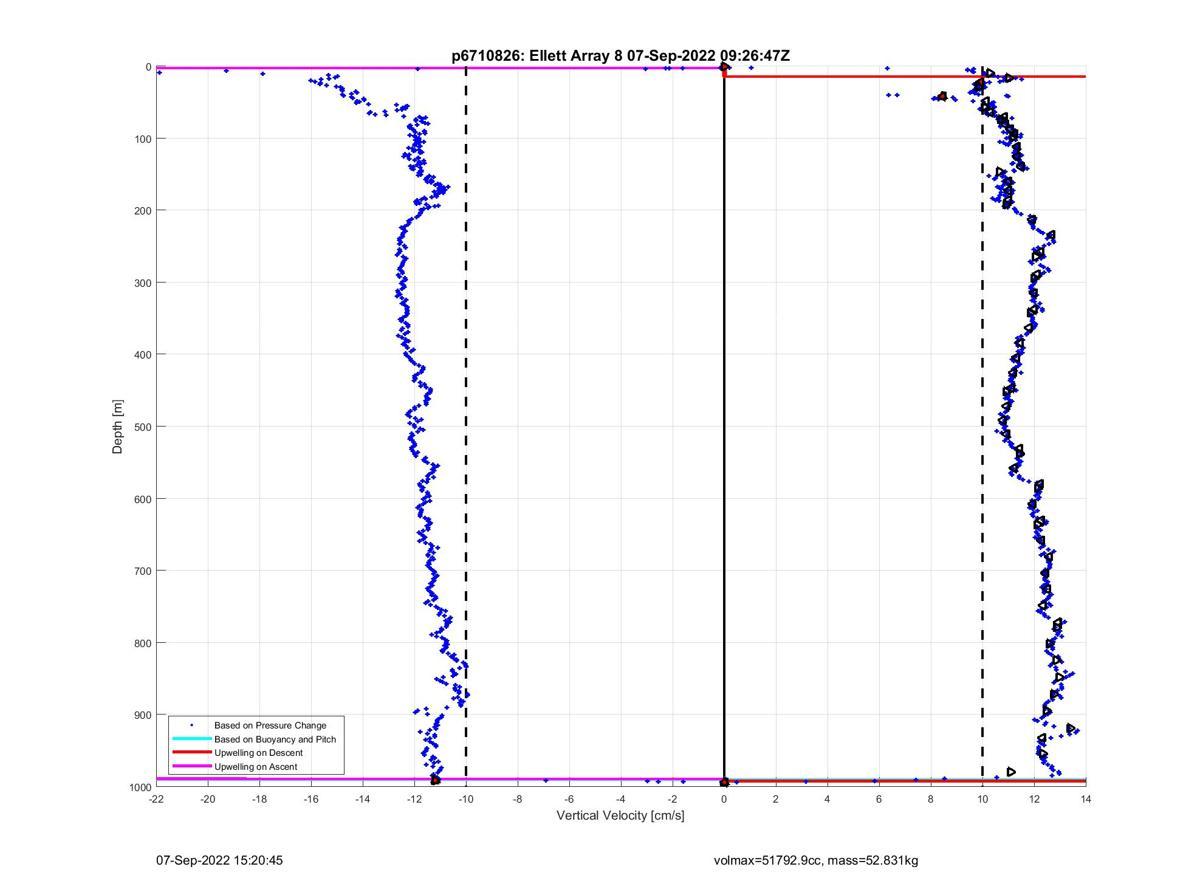This screenshot has width=1200, height=885.
Task: Click the plot title 'p6710826: Ellett Array 8'
Action: [x=538, y=56]
